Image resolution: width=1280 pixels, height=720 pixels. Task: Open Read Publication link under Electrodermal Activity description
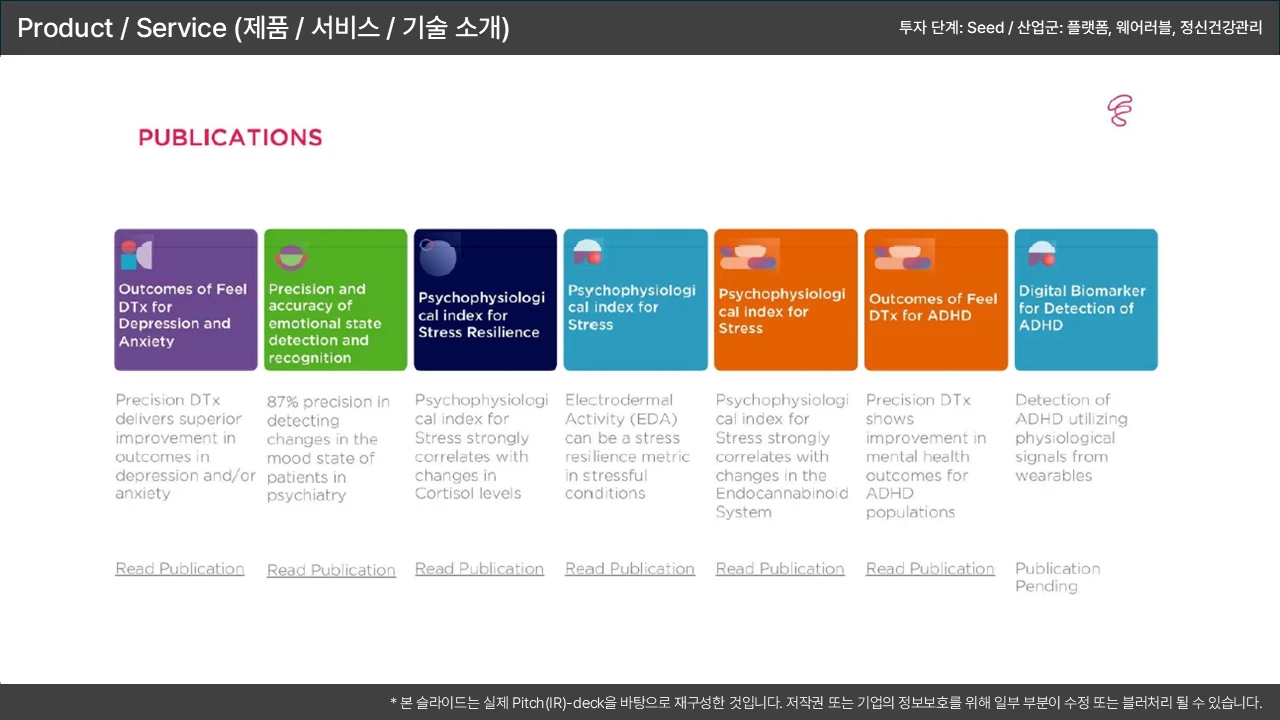click(x=629, y=569)
